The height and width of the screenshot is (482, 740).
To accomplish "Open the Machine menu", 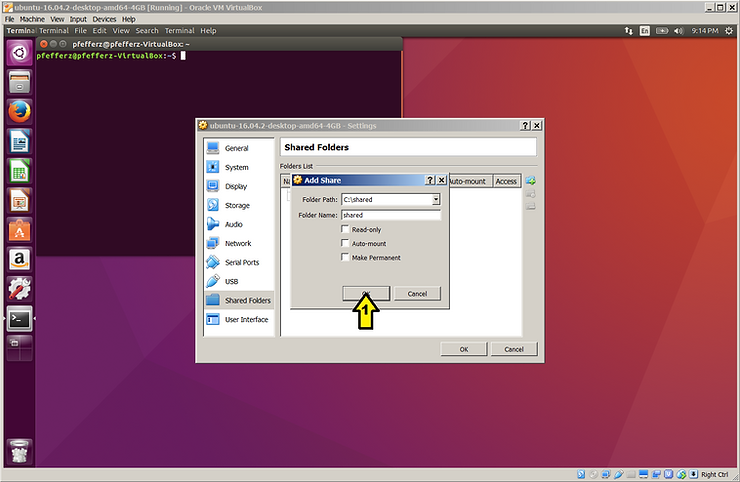I will tap(32, 19).
